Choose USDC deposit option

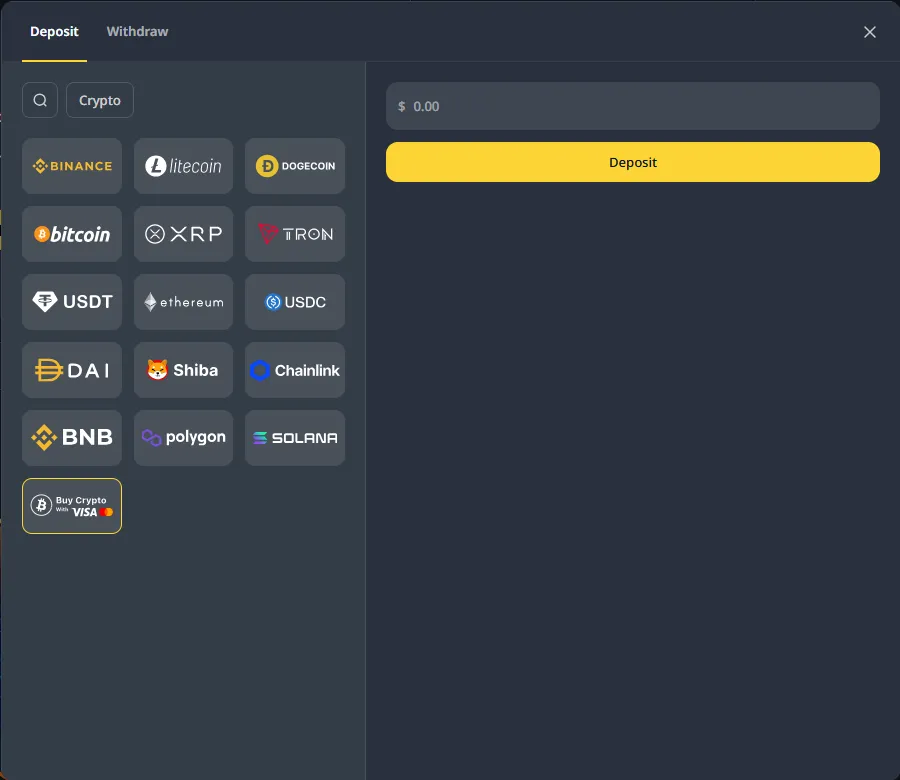click(x=295, y=302)
